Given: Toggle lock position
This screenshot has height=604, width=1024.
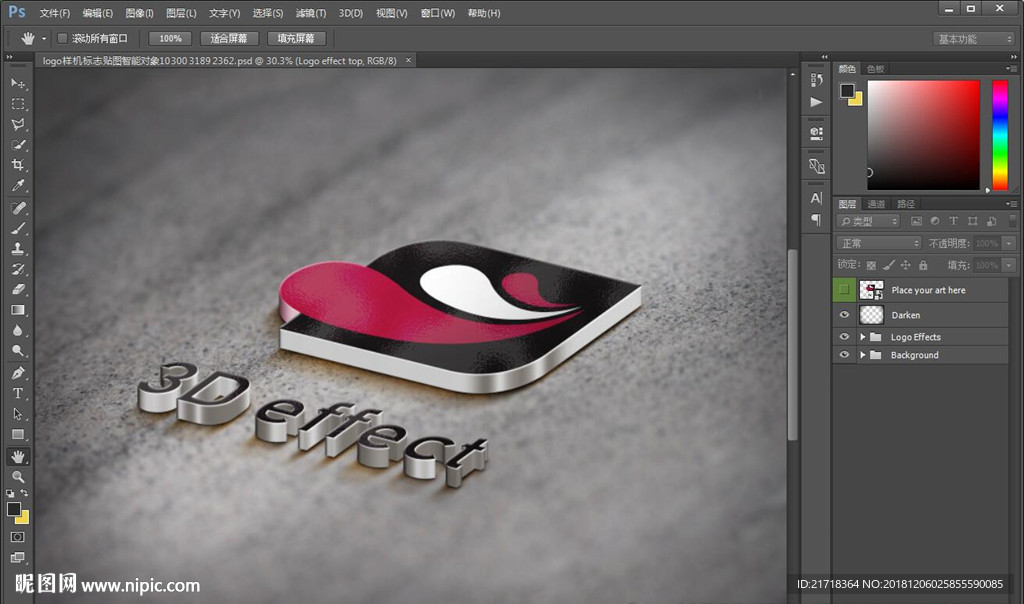Looking at the screenshot, I should click(x=905, y=265).
